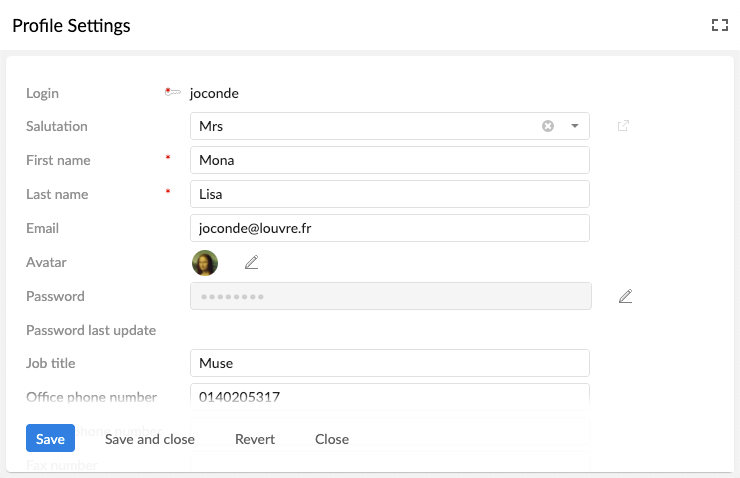
Task: Close the Profile Settings dialog
Action: [x=332, y=439]
